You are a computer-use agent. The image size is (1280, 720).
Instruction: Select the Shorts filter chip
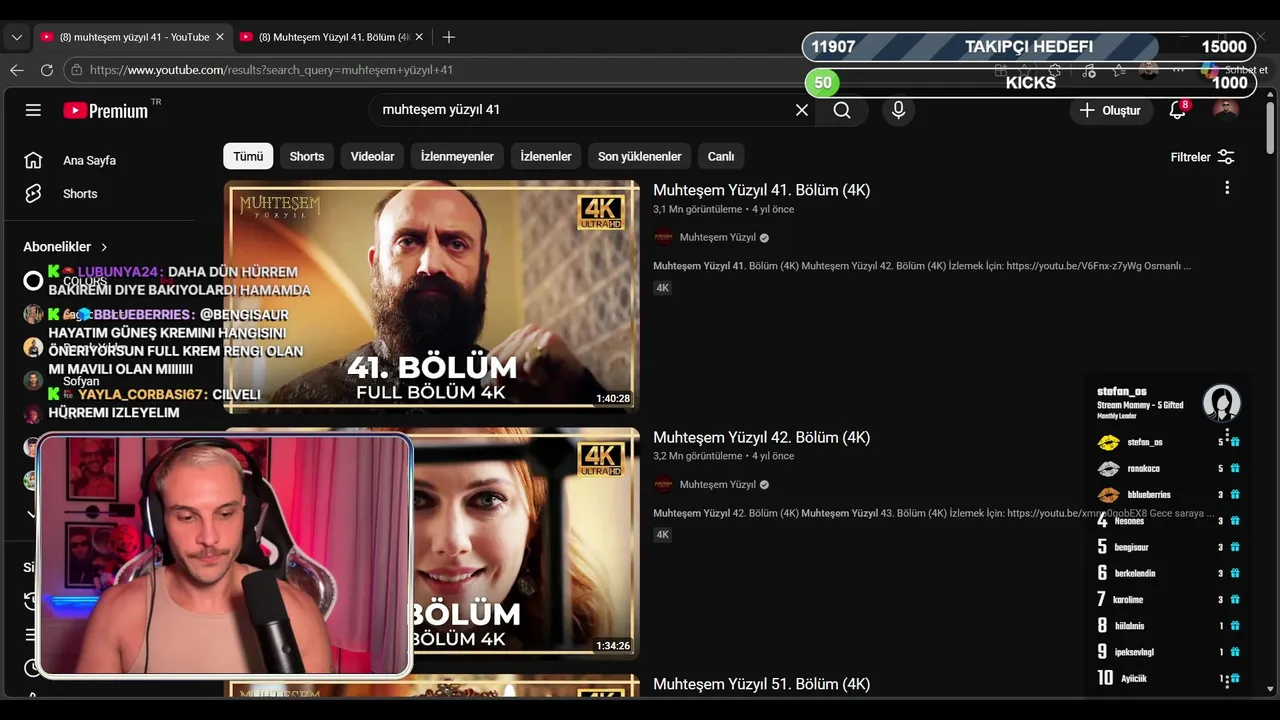(307, 157)
